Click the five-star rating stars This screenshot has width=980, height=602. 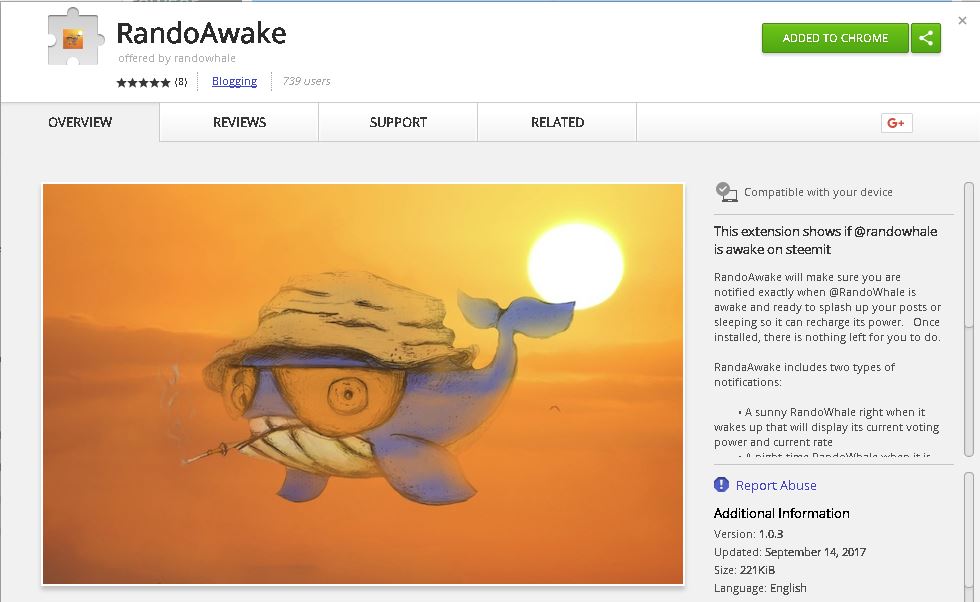[x=143, y=83]
